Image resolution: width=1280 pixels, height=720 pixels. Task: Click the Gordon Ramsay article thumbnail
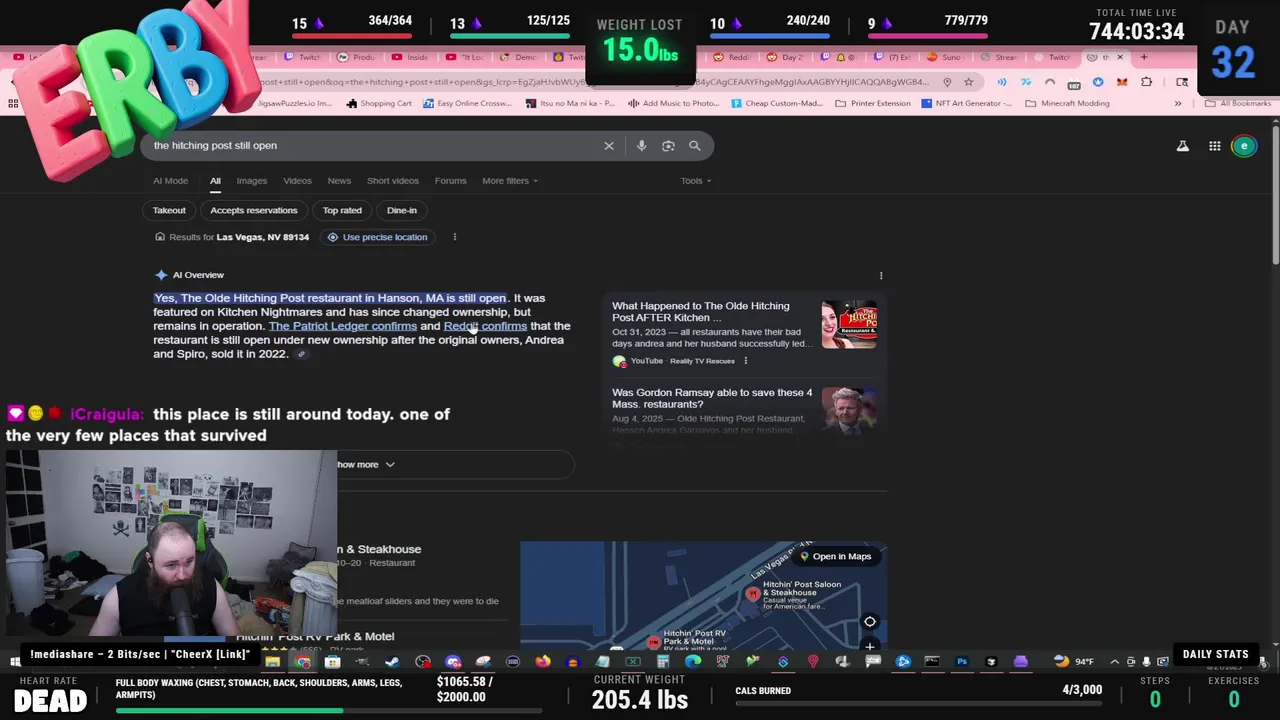(849, 411)
